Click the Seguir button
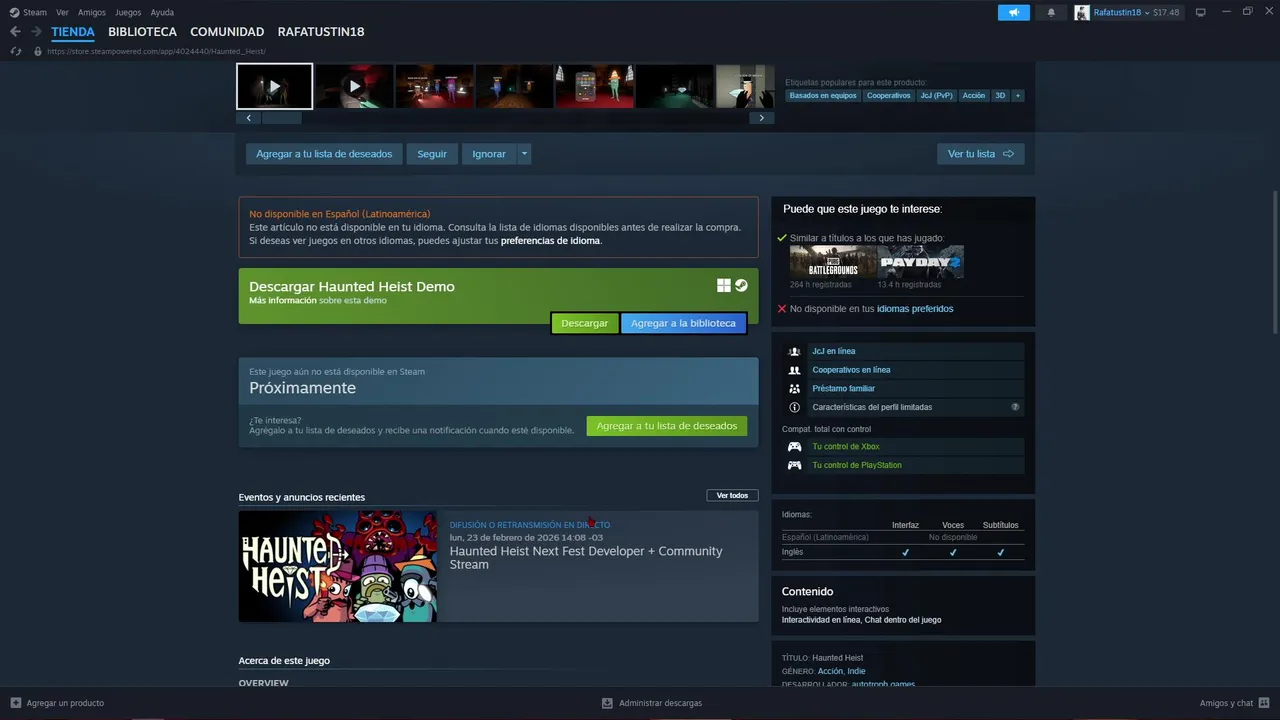This screenshot has height=720, width=1280. tap(432, 154)
